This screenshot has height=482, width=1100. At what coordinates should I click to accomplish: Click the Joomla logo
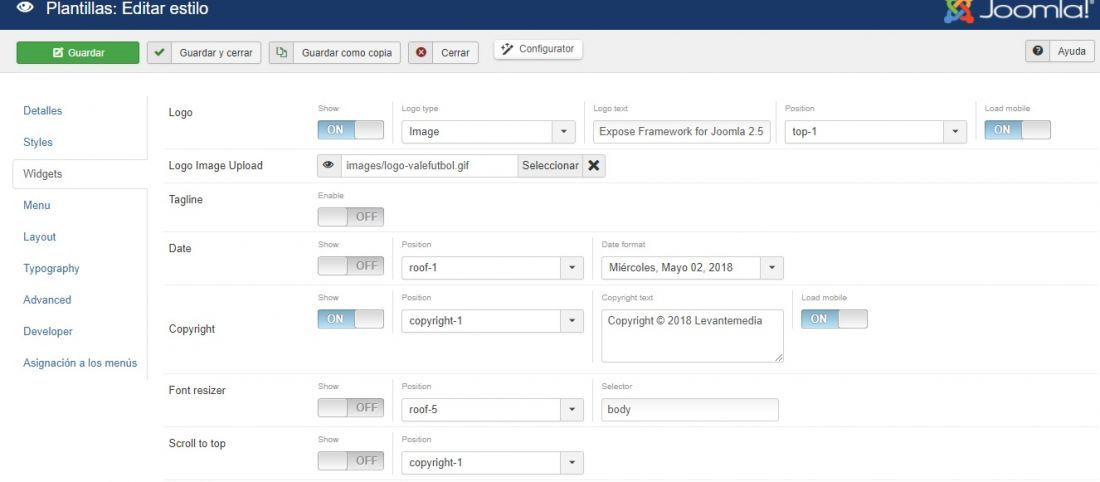[1021, 10]
